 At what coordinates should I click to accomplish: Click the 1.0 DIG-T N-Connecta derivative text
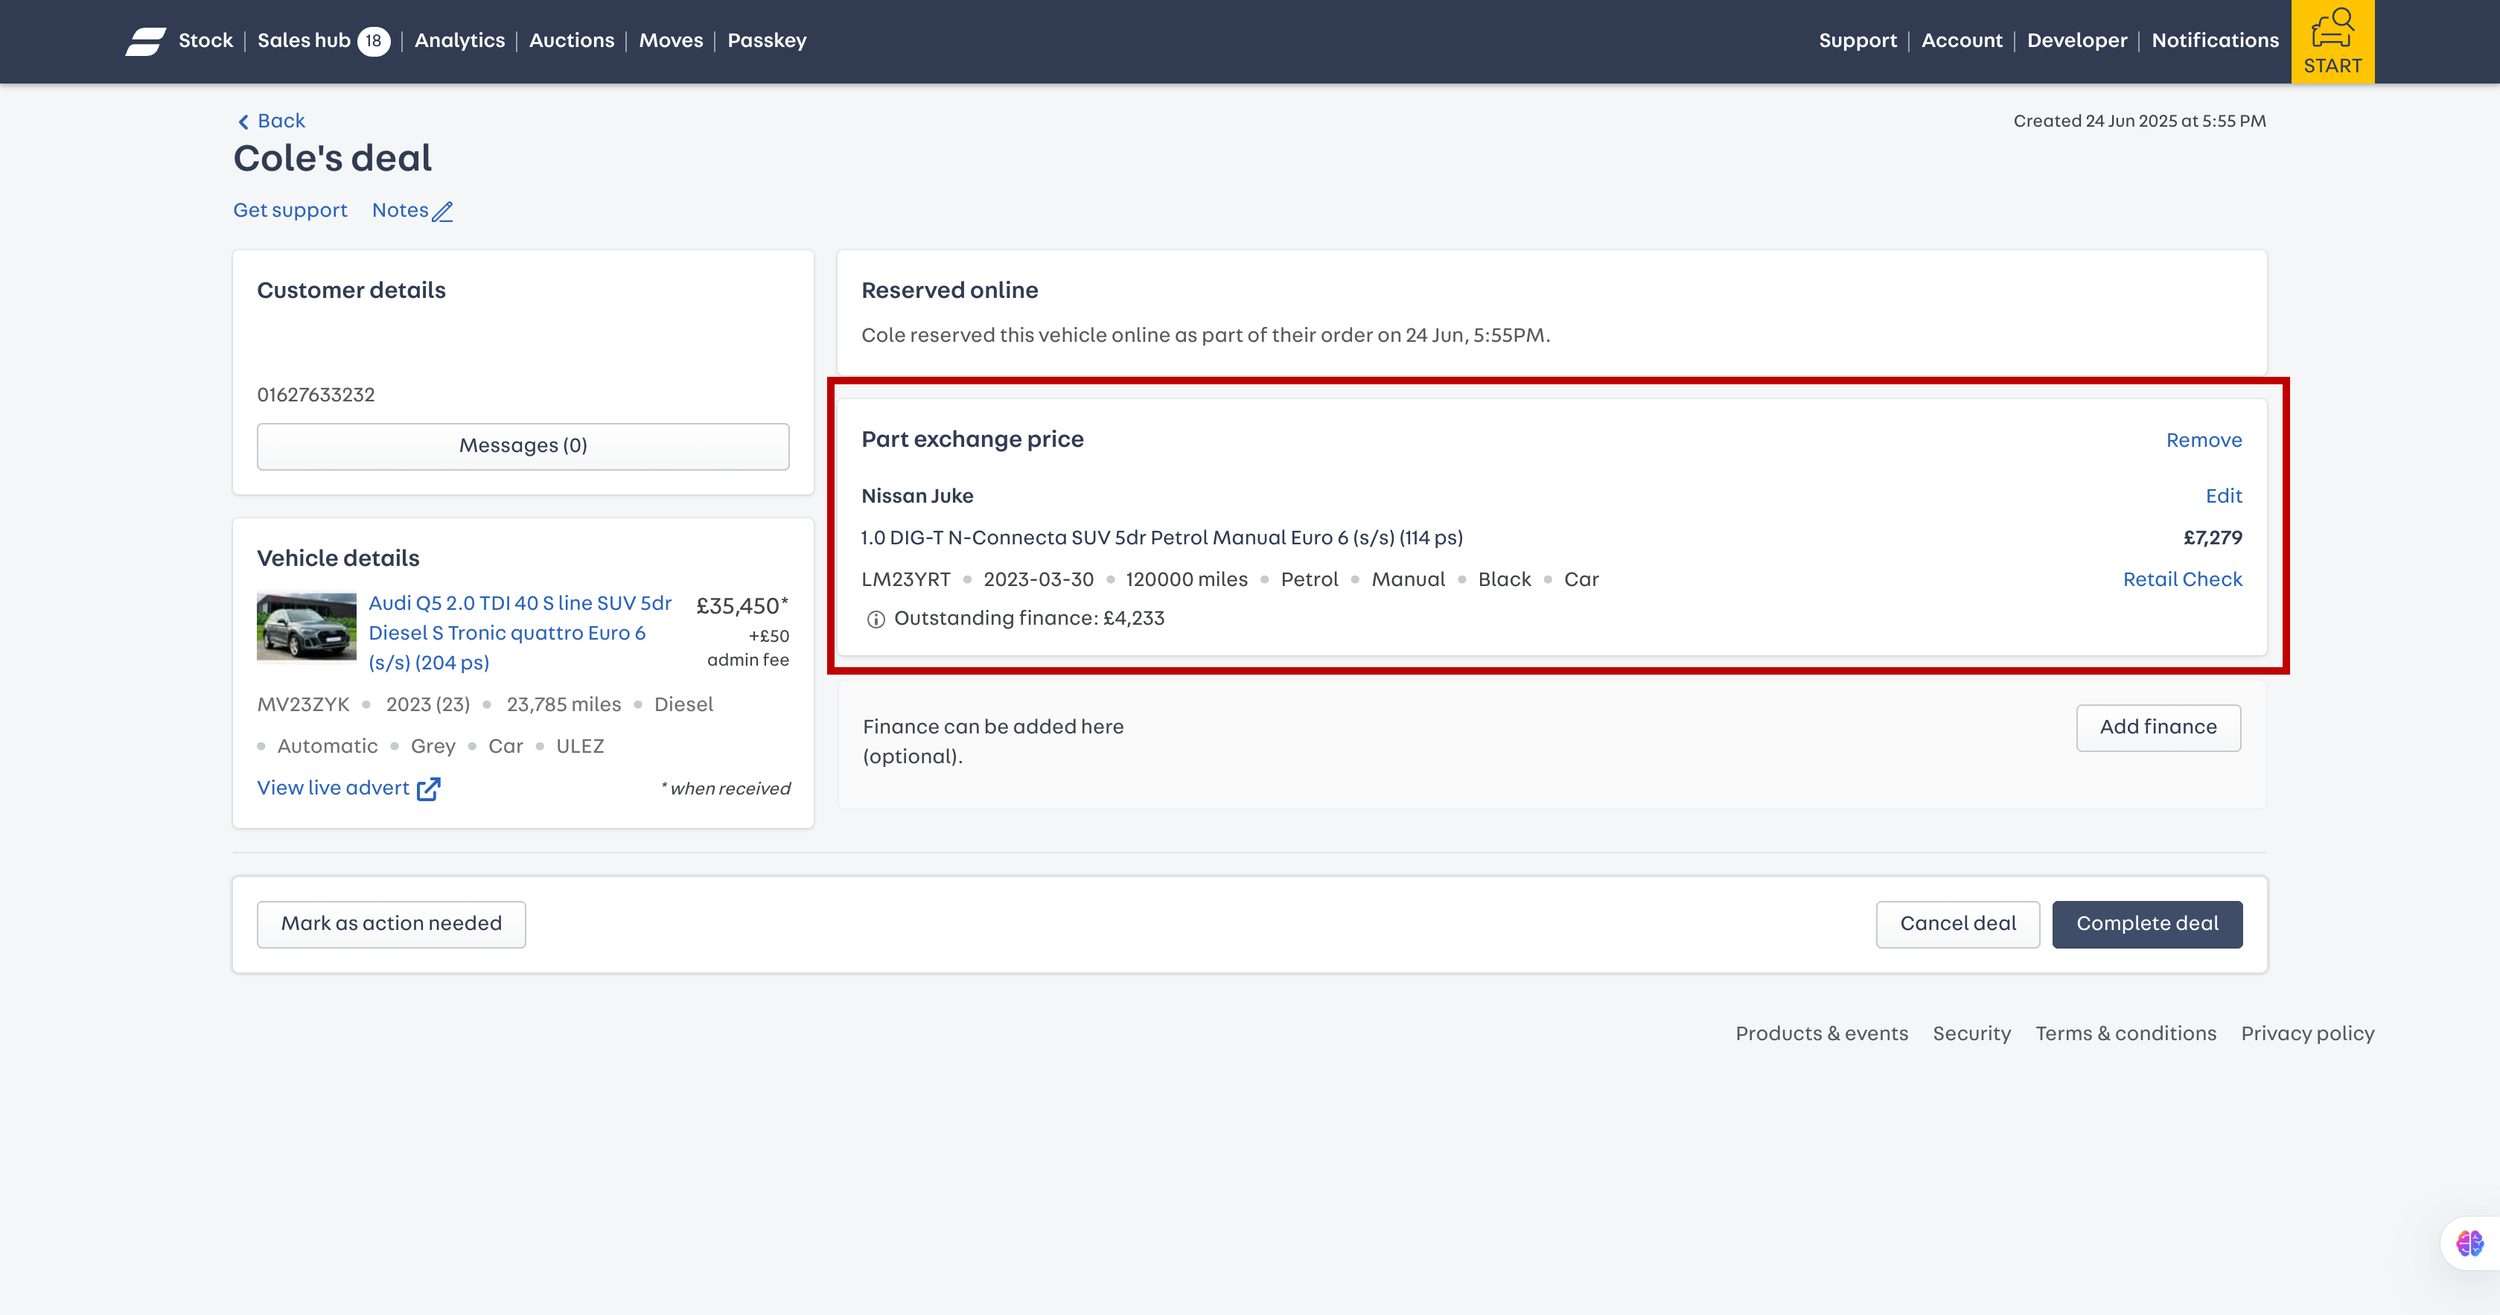[x=1162, y=538]
